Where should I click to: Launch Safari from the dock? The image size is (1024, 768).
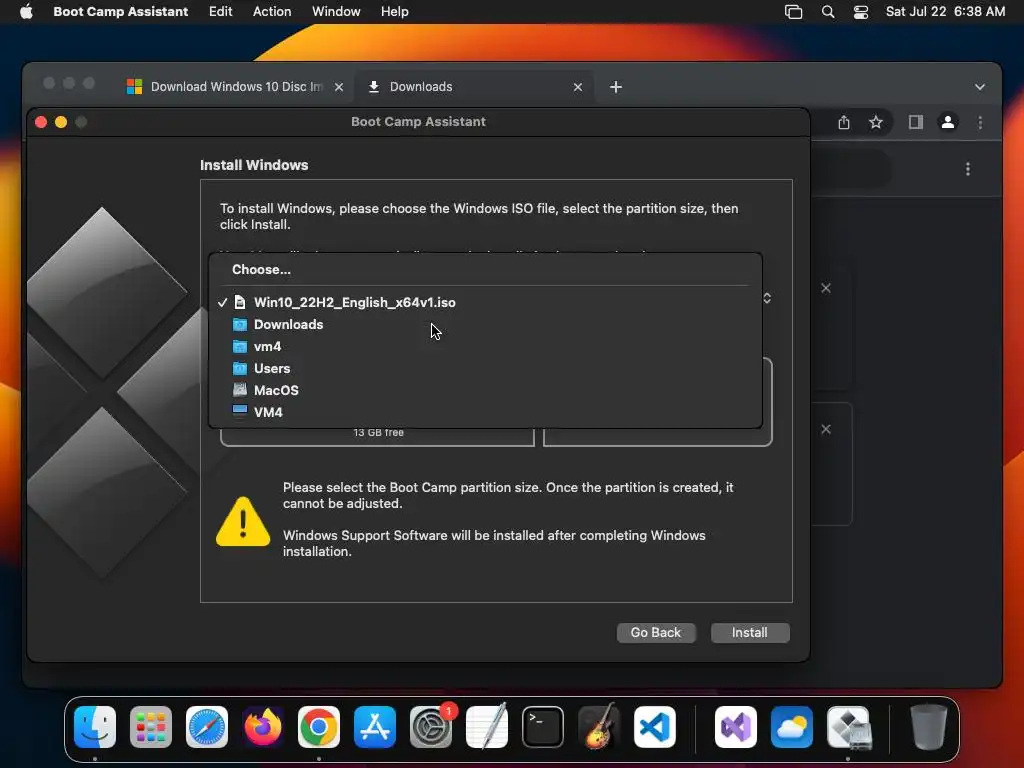[x=207, y=726]
